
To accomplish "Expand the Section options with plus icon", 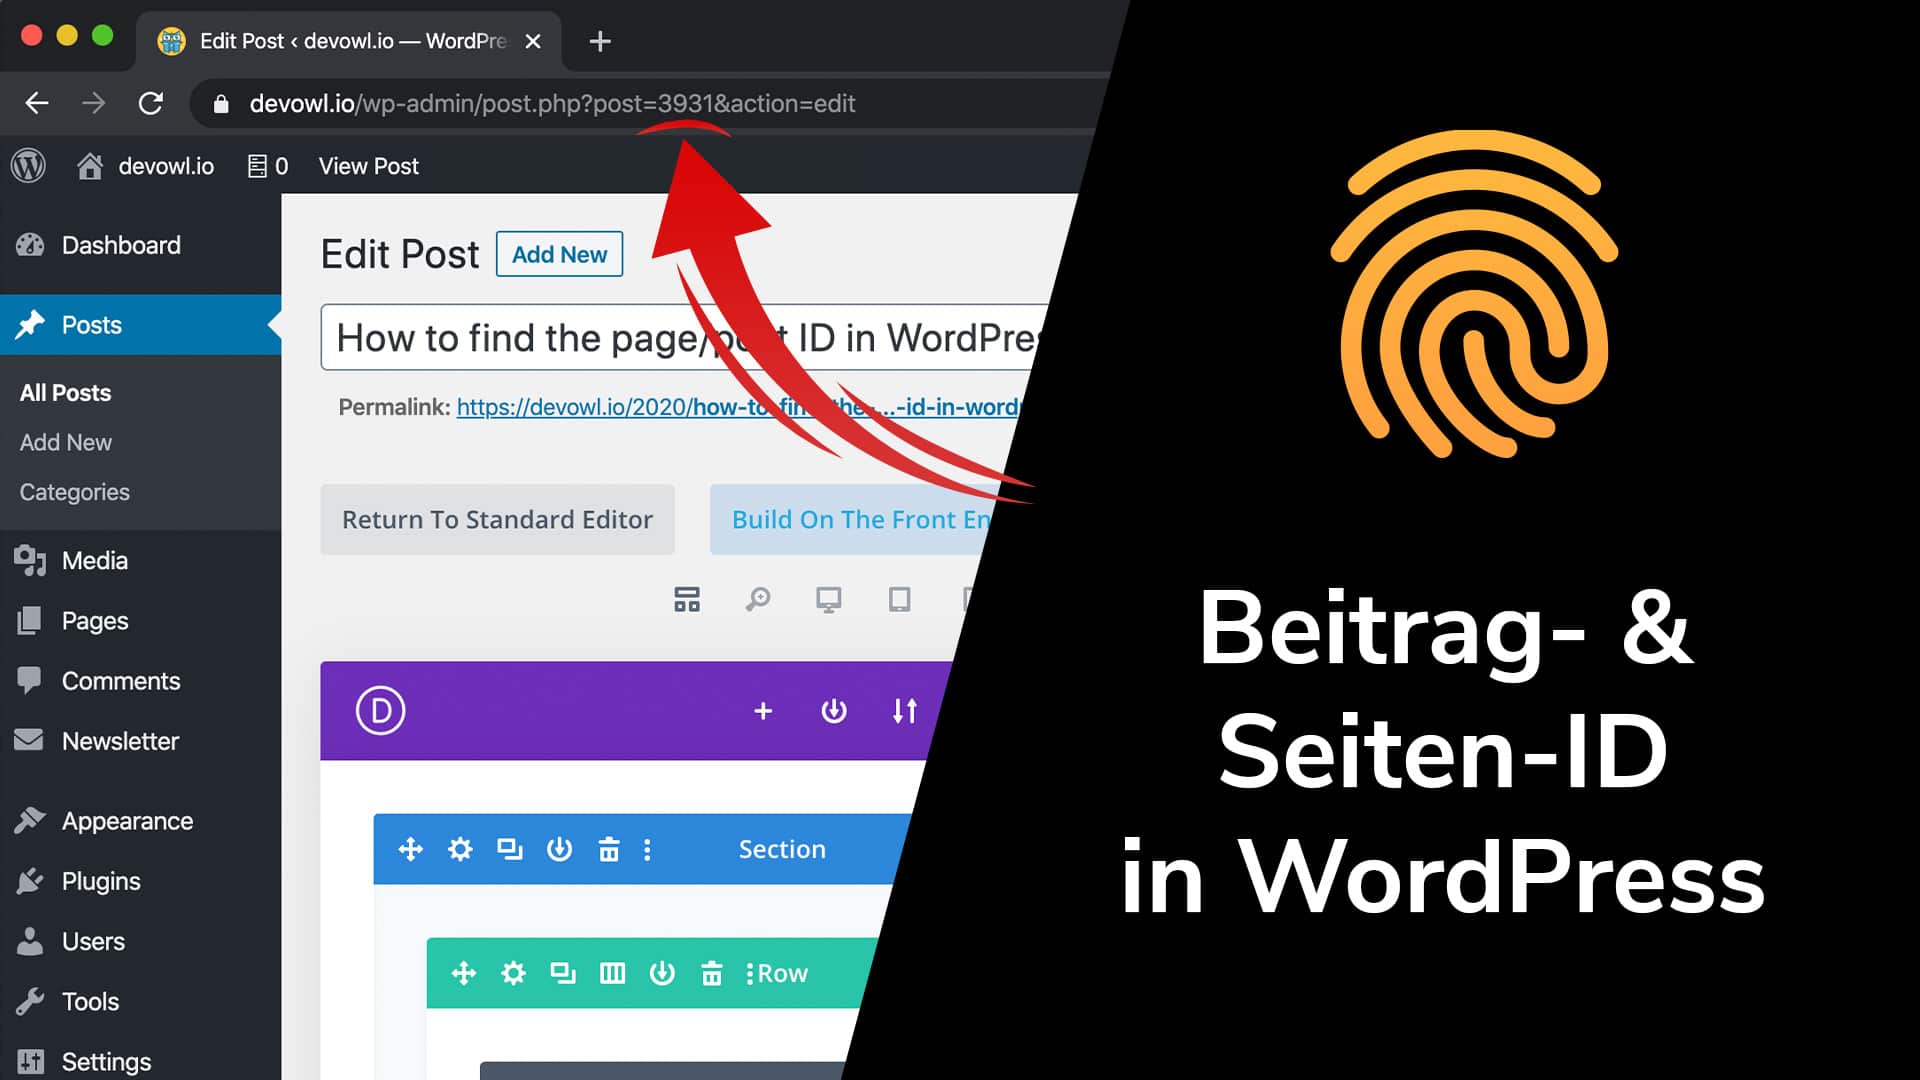I will (762, 712).
